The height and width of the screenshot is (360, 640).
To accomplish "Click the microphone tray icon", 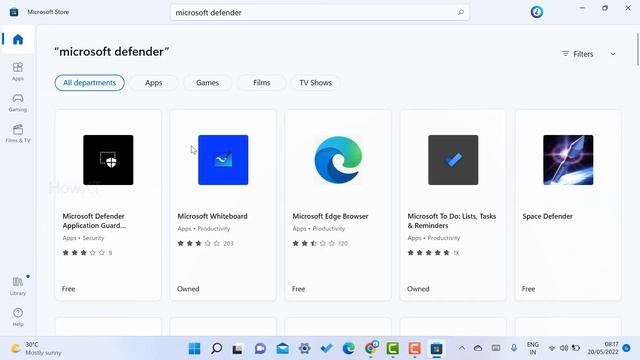I will (514, 348).
